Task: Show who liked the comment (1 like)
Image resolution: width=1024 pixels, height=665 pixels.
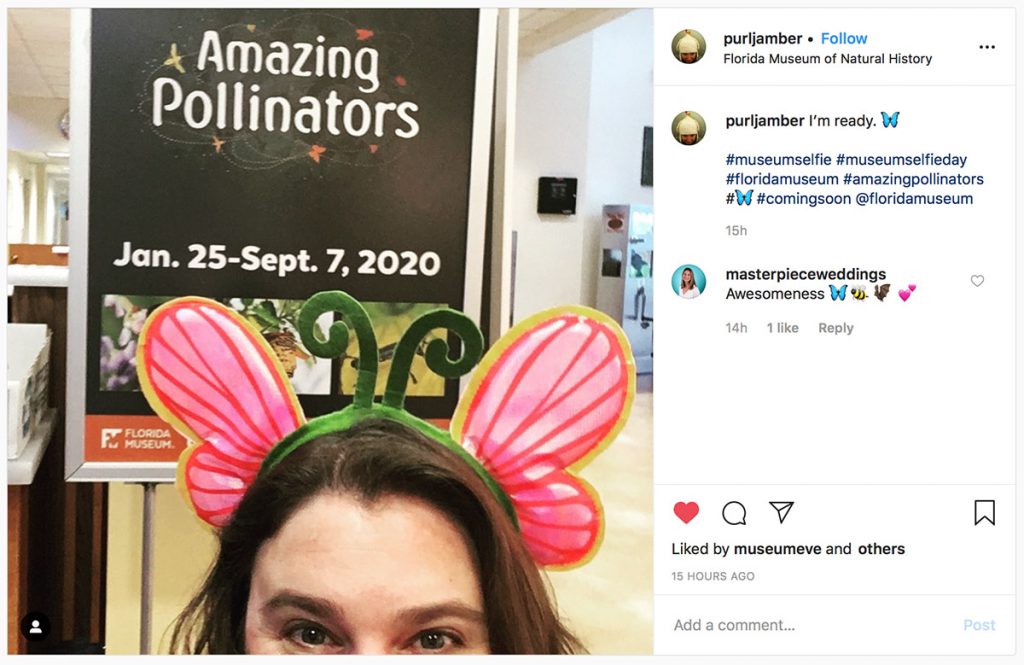Action: 782,328
